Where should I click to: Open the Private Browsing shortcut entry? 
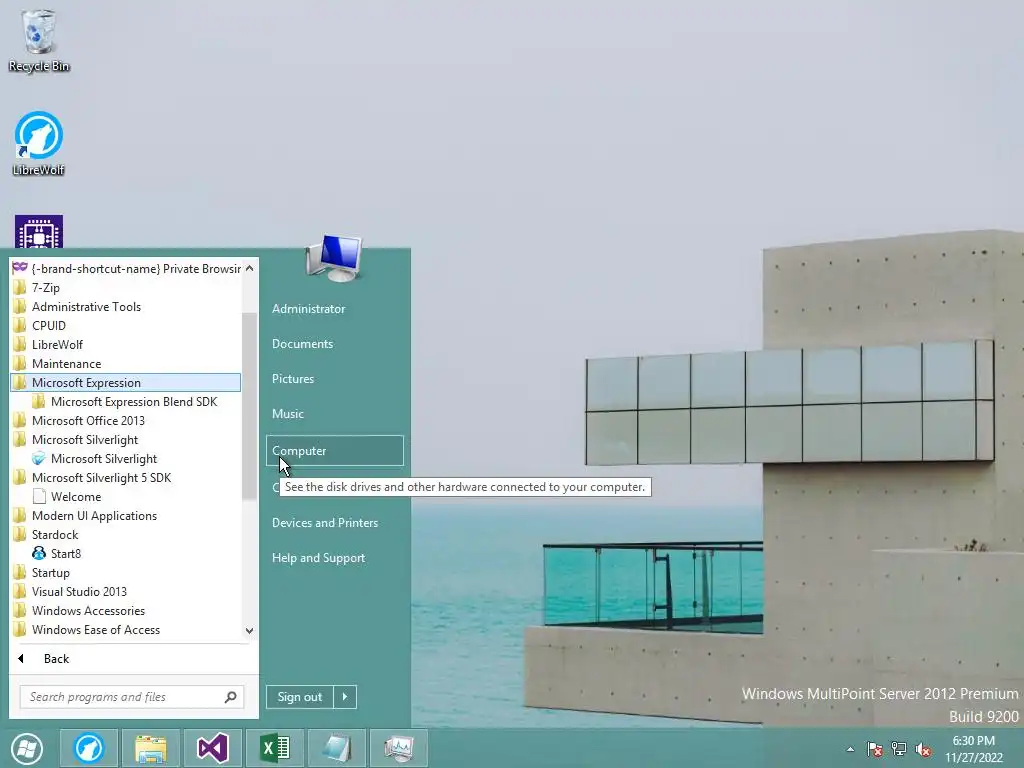tap(126, 268)
